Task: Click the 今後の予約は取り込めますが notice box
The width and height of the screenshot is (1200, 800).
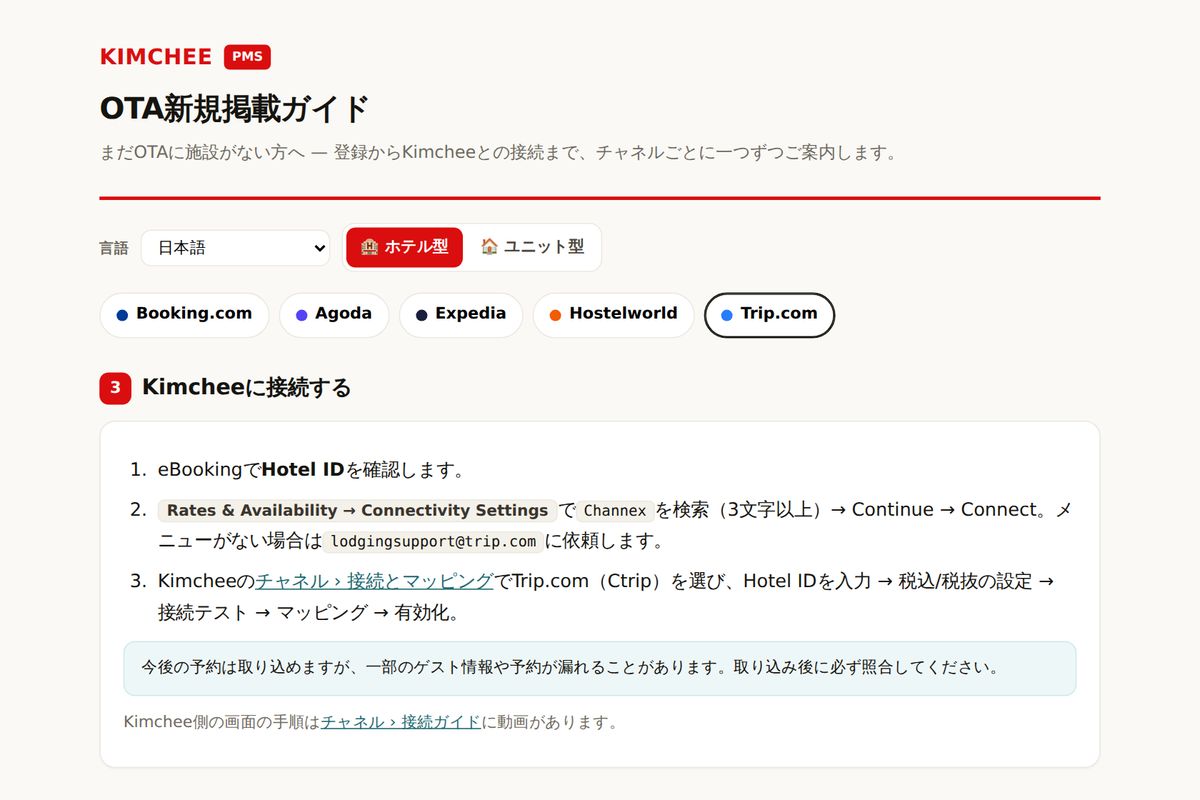Action: [600, 668]
